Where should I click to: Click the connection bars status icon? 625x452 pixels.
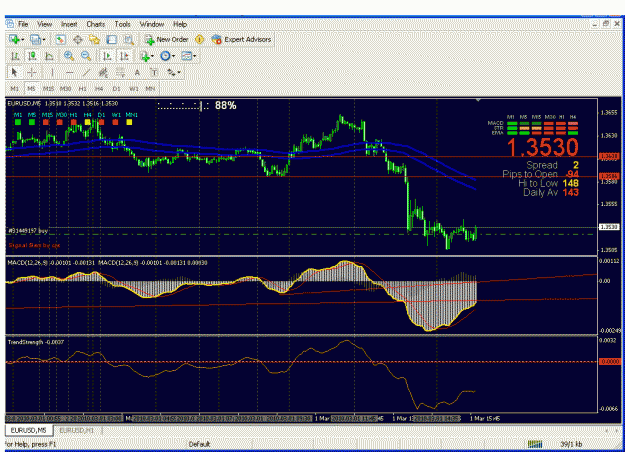coord(535,444)
